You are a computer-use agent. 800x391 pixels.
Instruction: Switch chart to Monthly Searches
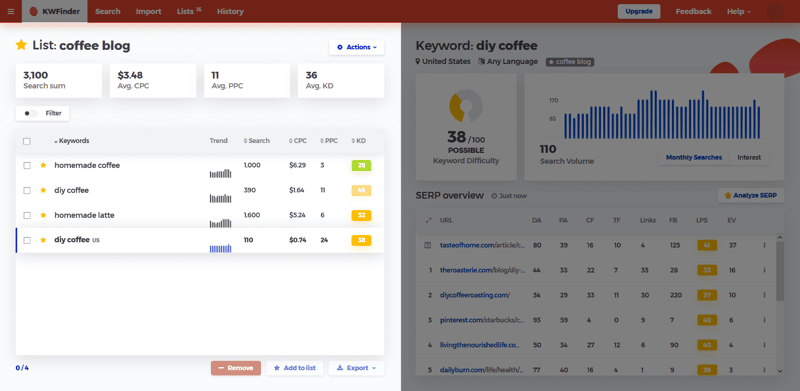tap(694, 157)
